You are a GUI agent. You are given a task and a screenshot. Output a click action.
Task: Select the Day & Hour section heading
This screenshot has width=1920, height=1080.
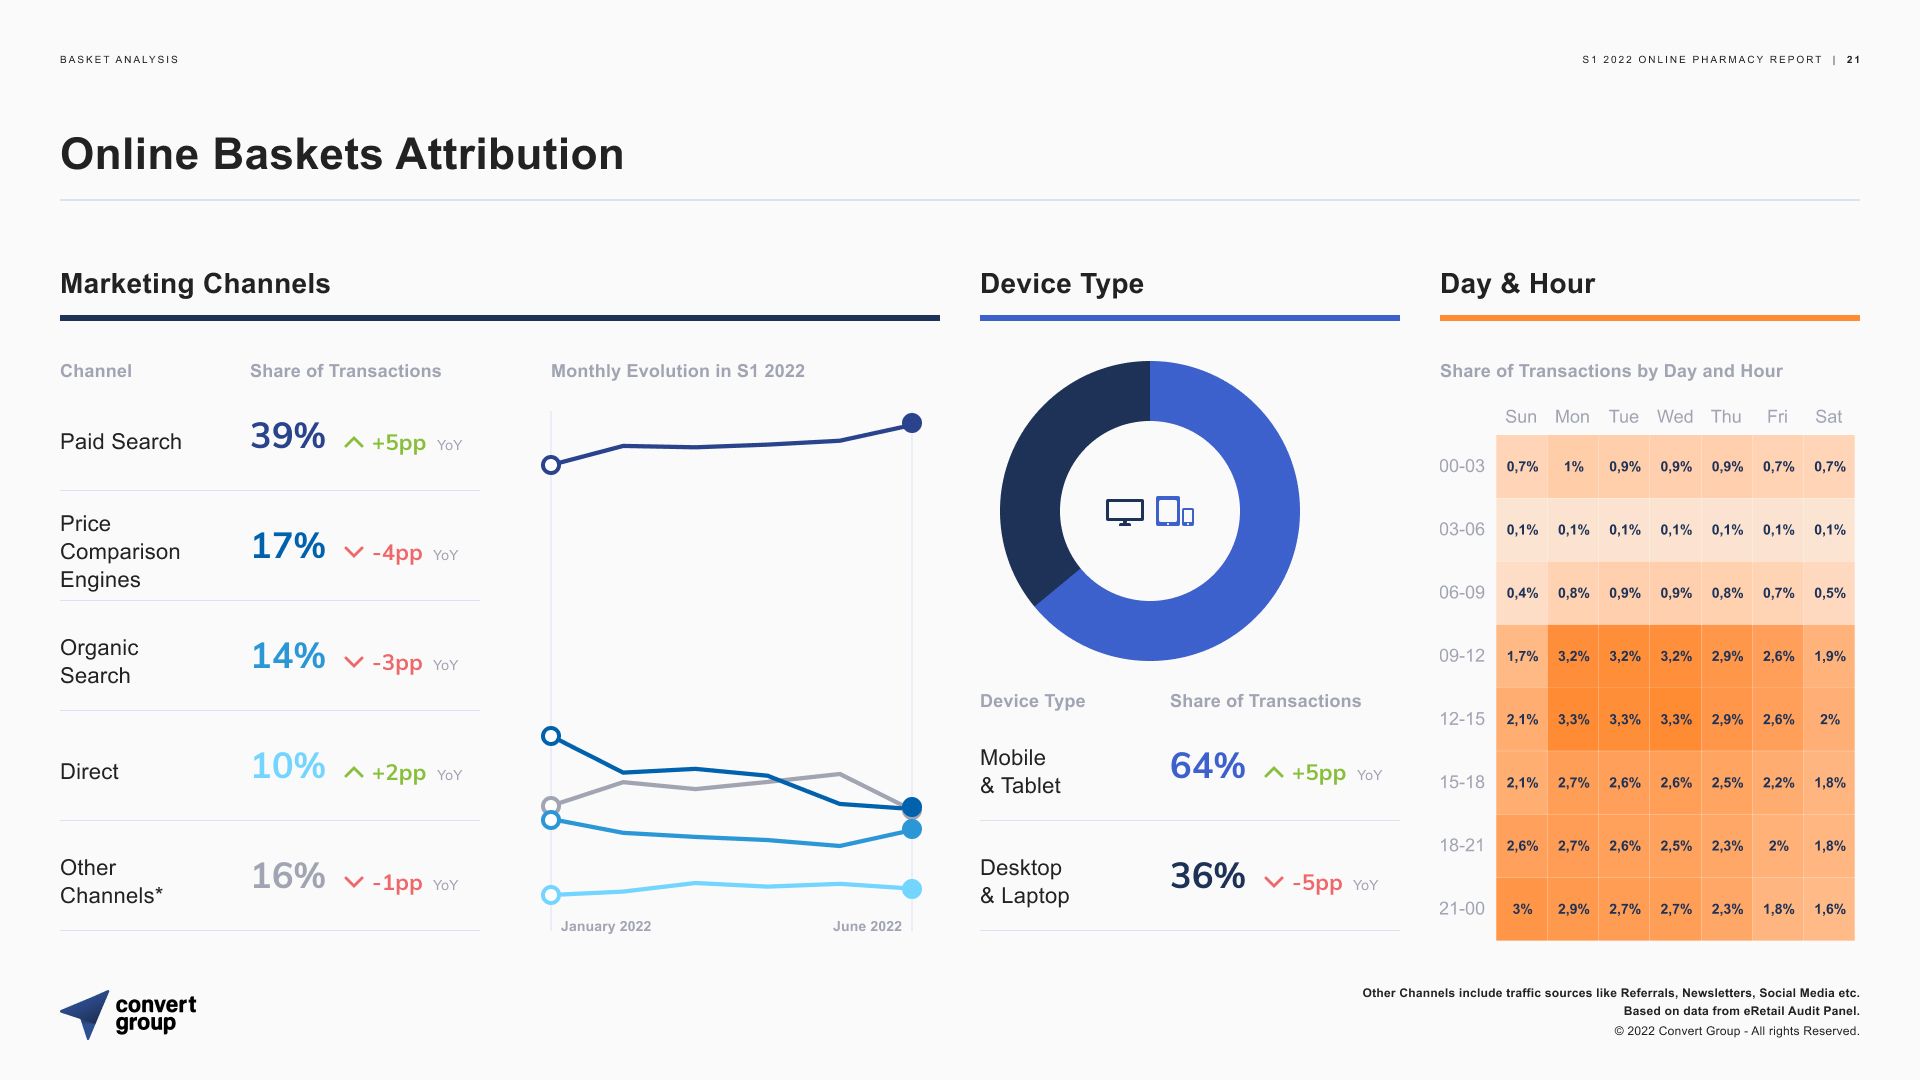1517,284
